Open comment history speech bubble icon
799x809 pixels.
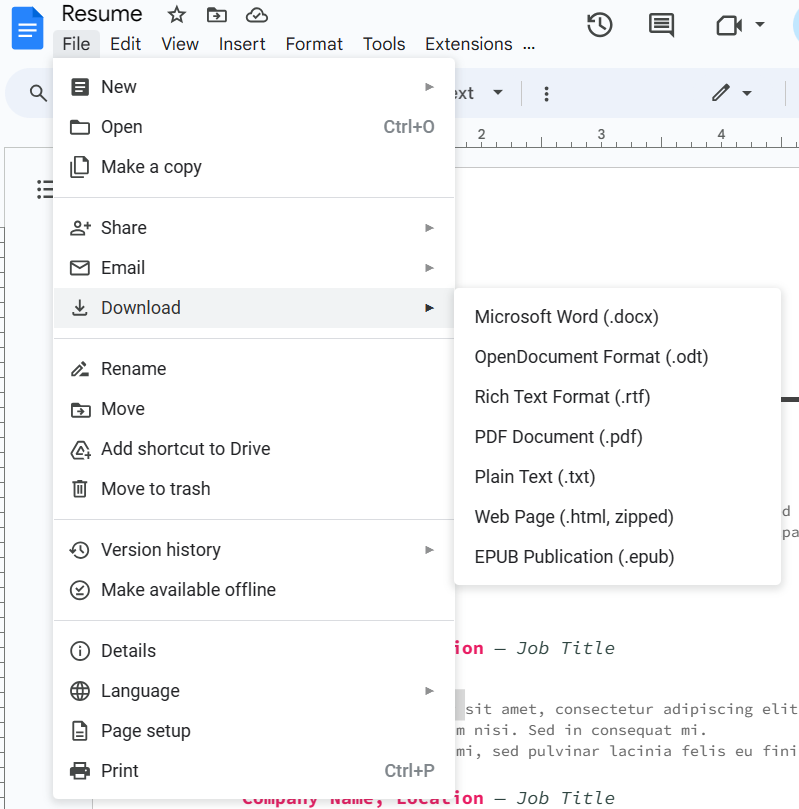click(661, 25)
